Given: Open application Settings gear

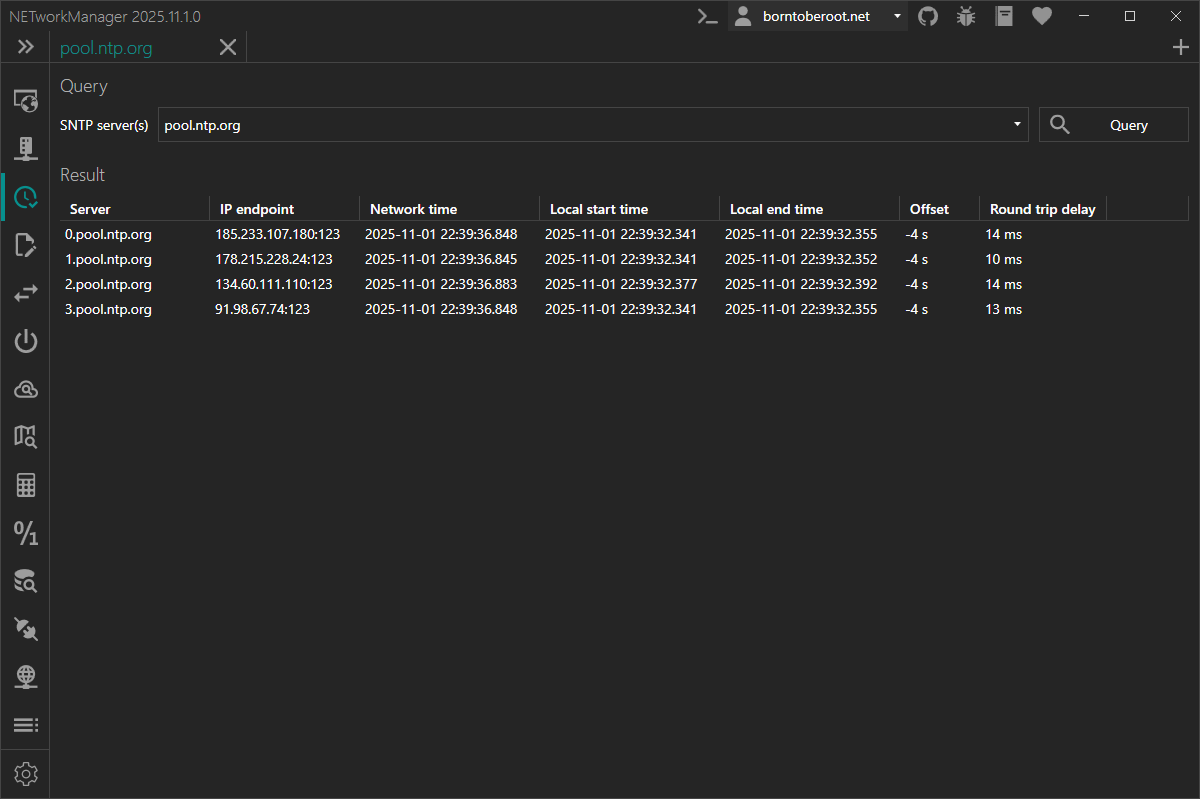Looking at the screenshot, I should [x=25, y=772].
